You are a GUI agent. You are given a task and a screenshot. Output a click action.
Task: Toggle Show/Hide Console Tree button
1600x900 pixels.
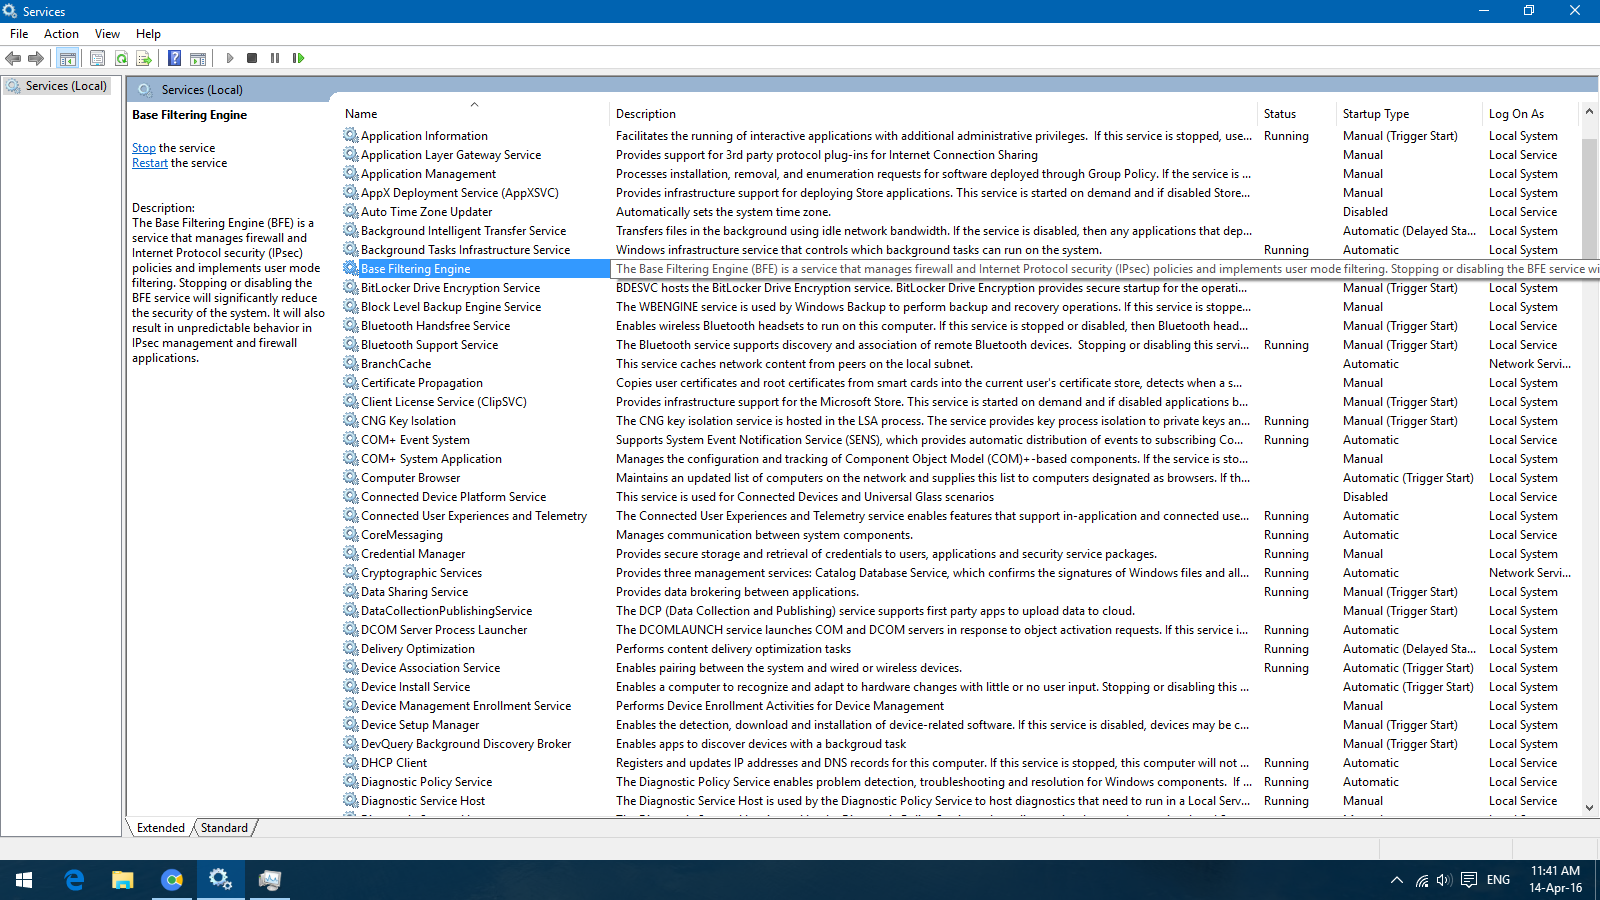pos(68,58)
